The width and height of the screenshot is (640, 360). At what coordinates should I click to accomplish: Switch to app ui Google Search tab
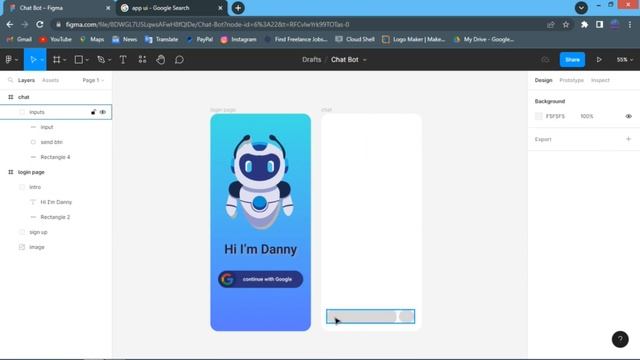coord(171,8)
